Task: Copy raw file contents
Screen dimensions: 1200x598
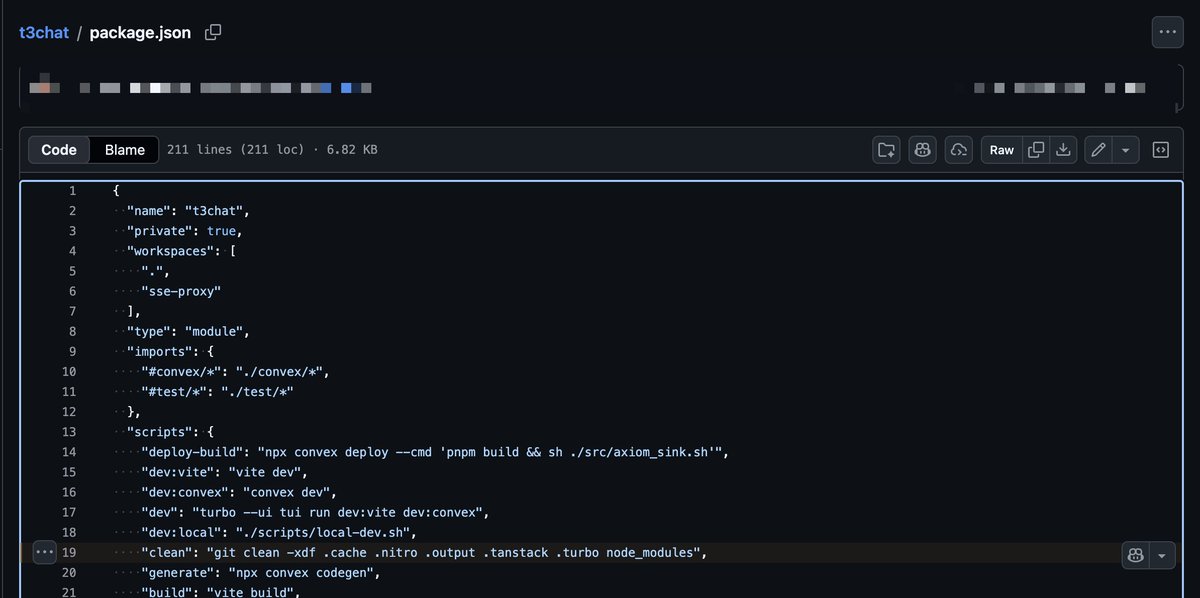Action: pos(1037,150)
